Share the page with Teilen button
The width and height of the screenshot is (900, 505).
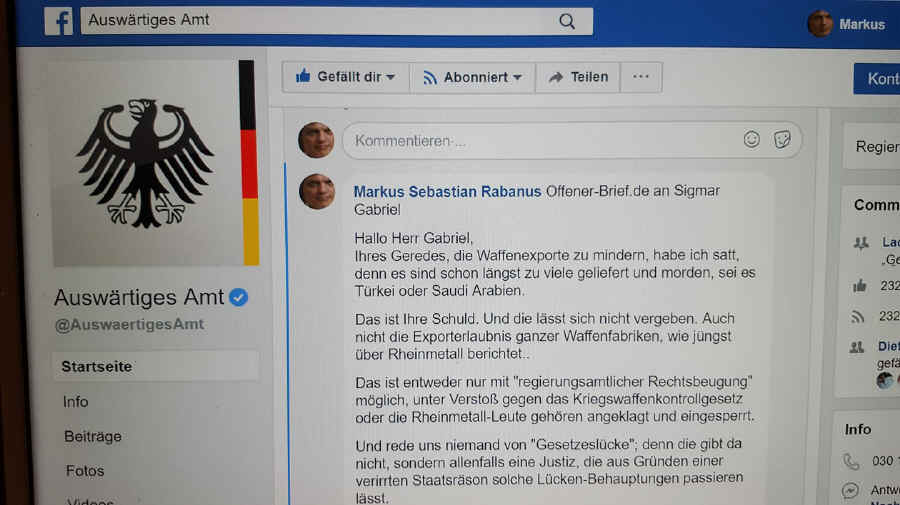click(578, 77)
